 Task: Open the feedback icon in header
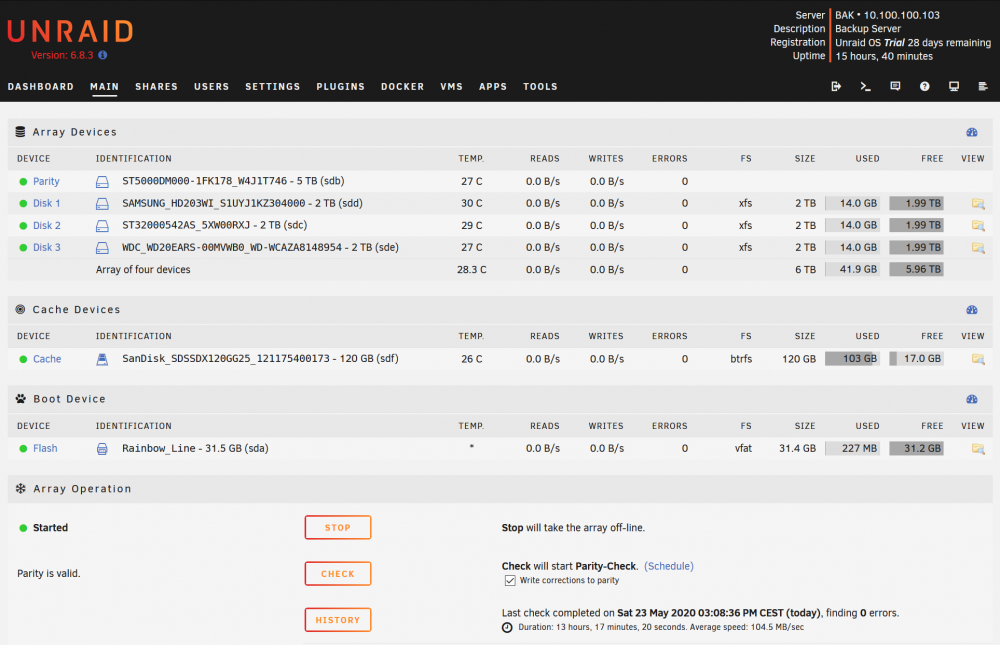[x=895, y=86]
